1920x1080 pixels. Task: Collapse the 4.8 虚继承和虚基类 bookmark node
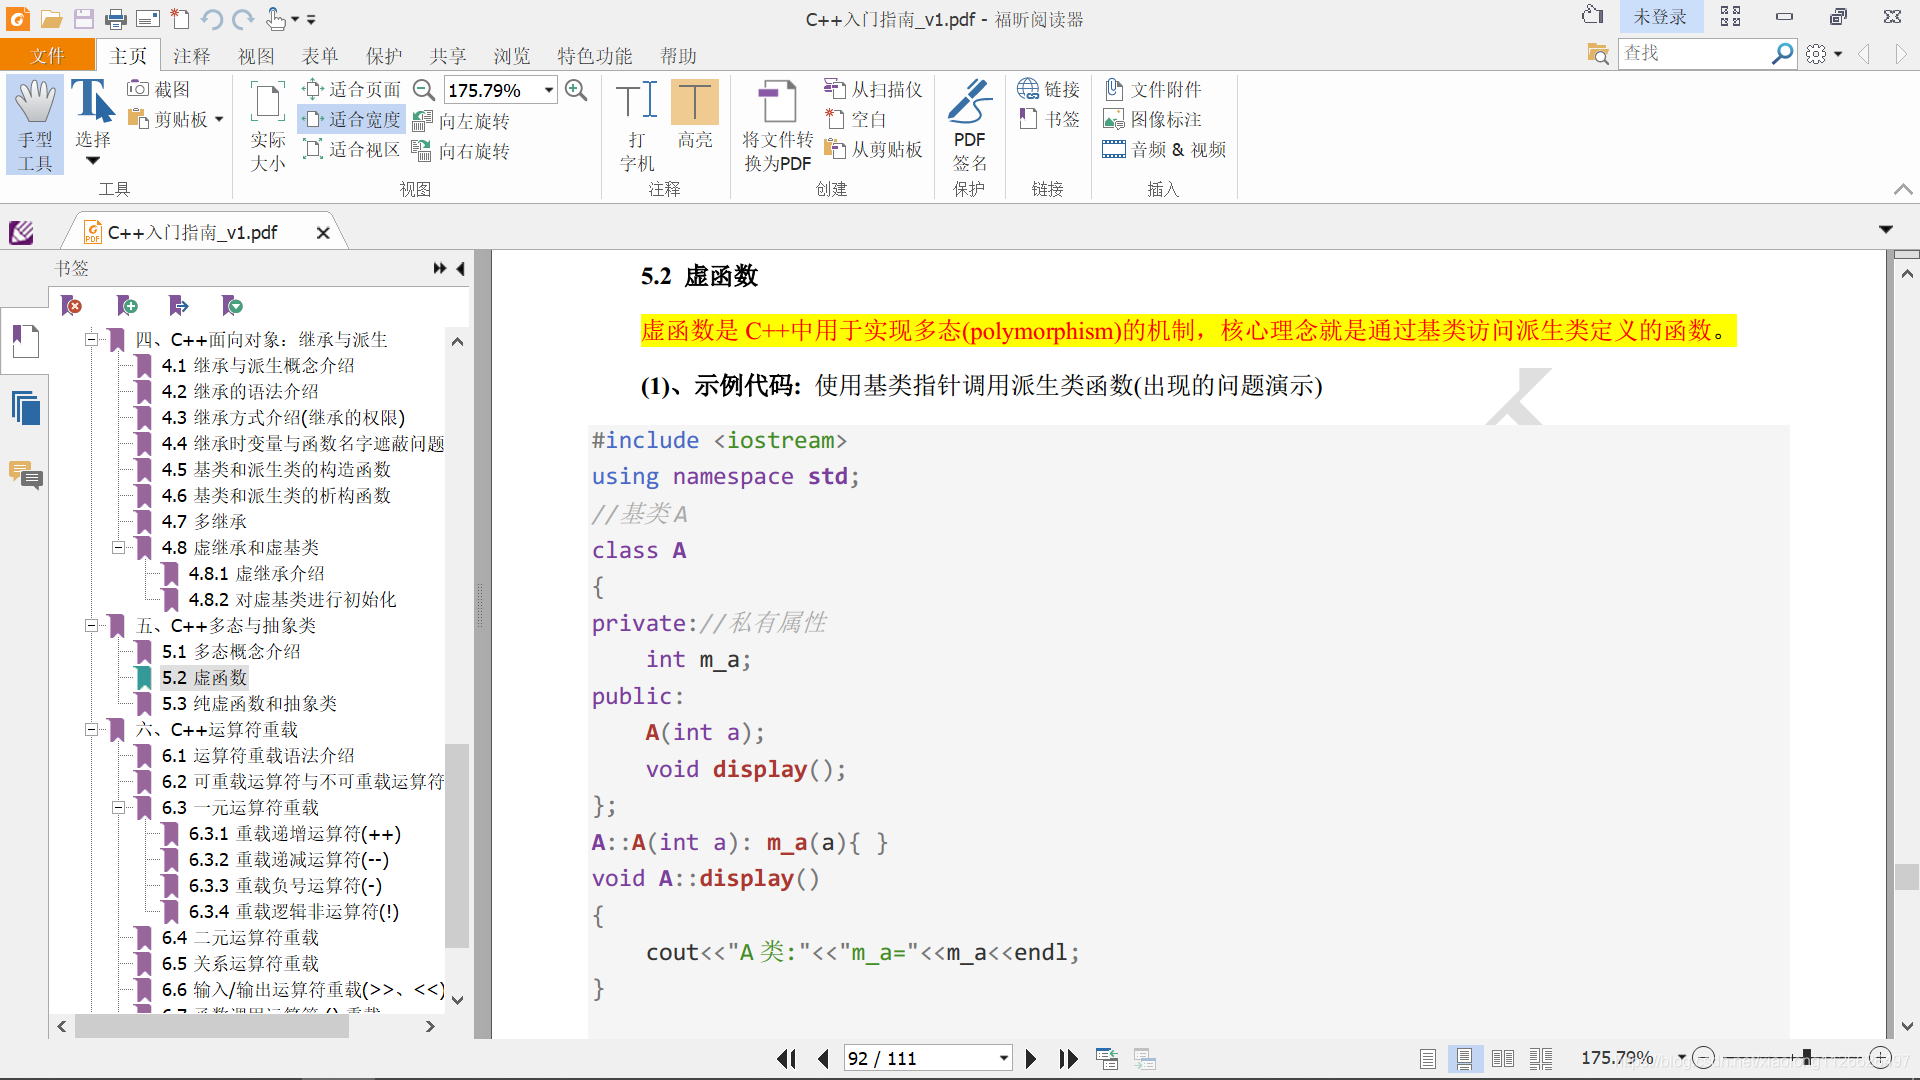point(118,547)
